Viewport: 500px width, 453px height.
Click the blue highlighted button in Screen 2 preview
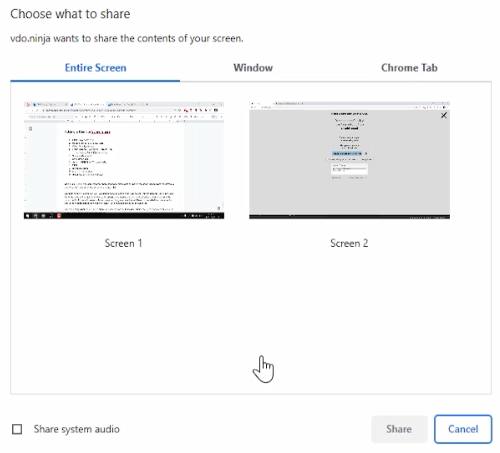(x=347, y=153)
